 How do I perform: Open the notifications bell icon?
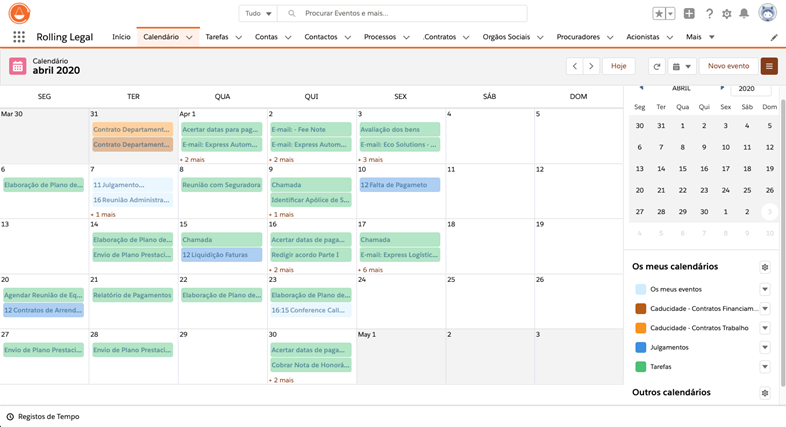click(744, 14)
